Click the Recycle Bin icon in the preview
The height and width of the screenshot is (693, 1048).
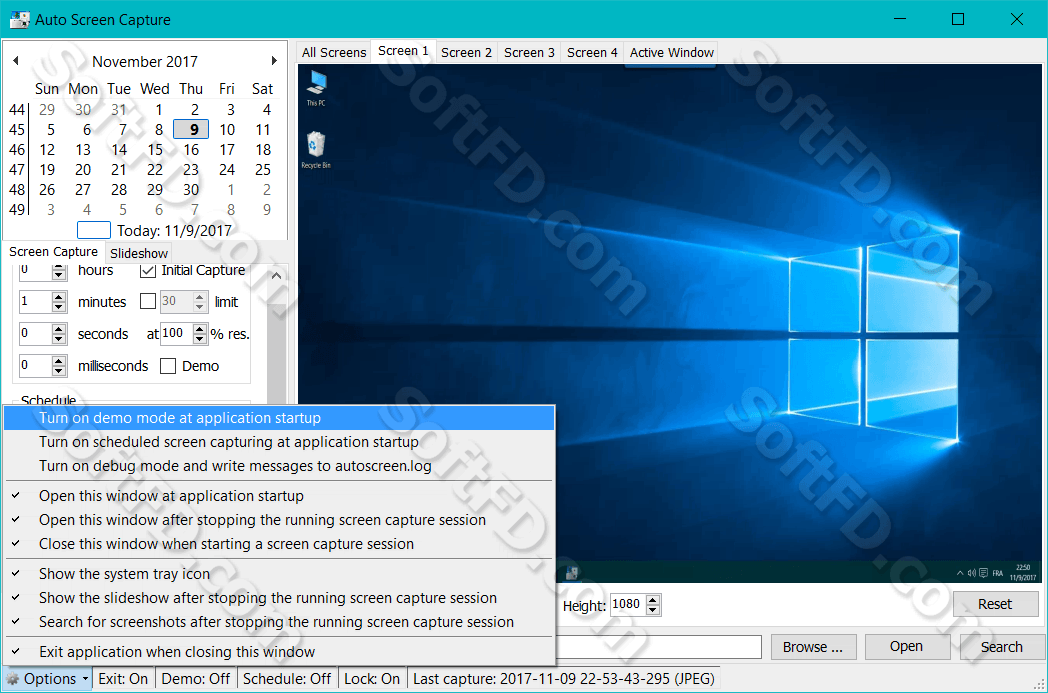tap(316, 150)
